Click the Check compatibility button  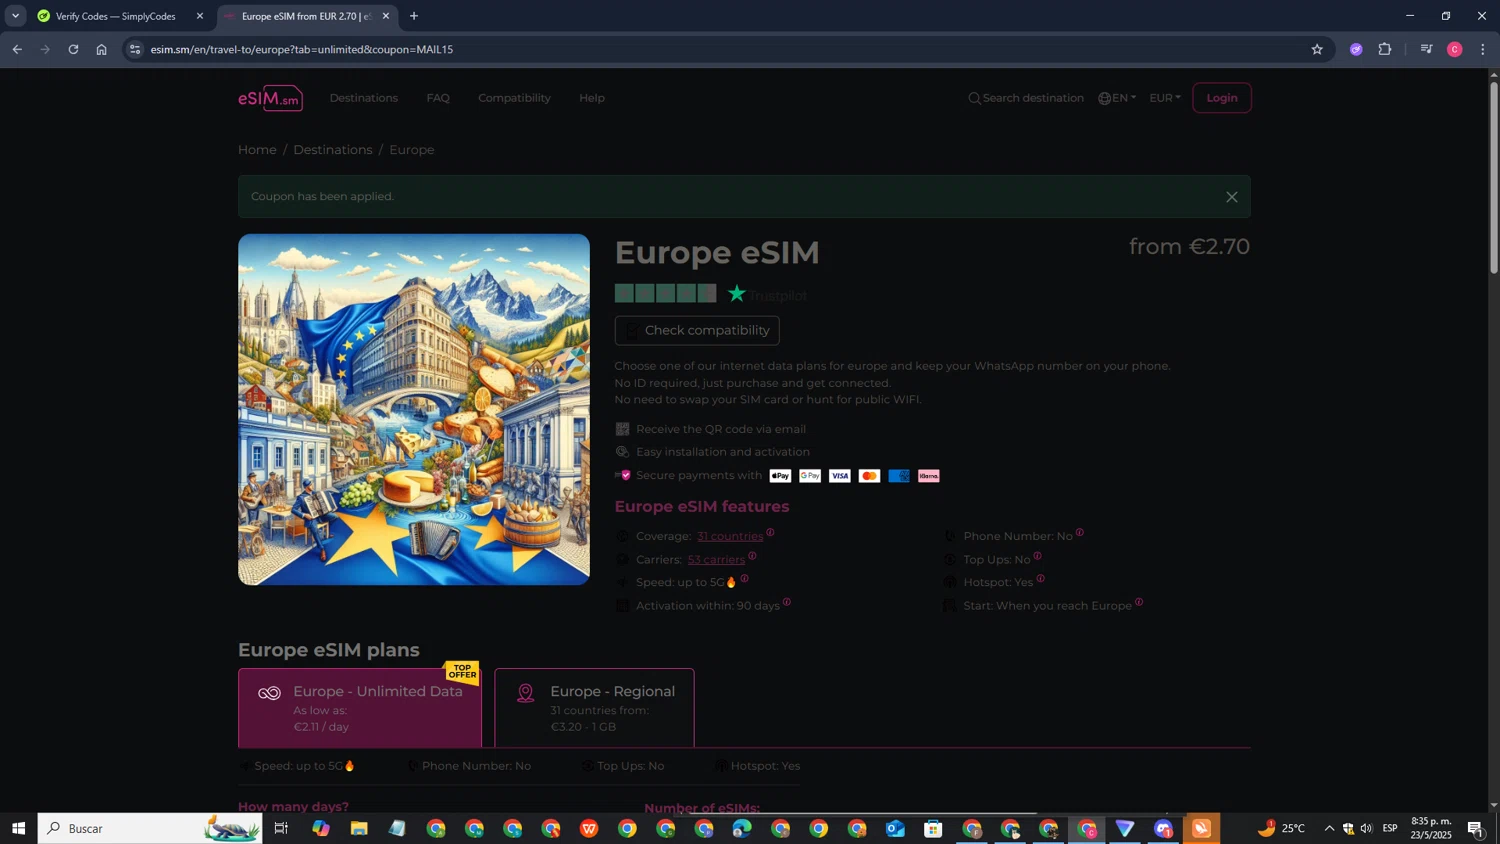(697, 331)
